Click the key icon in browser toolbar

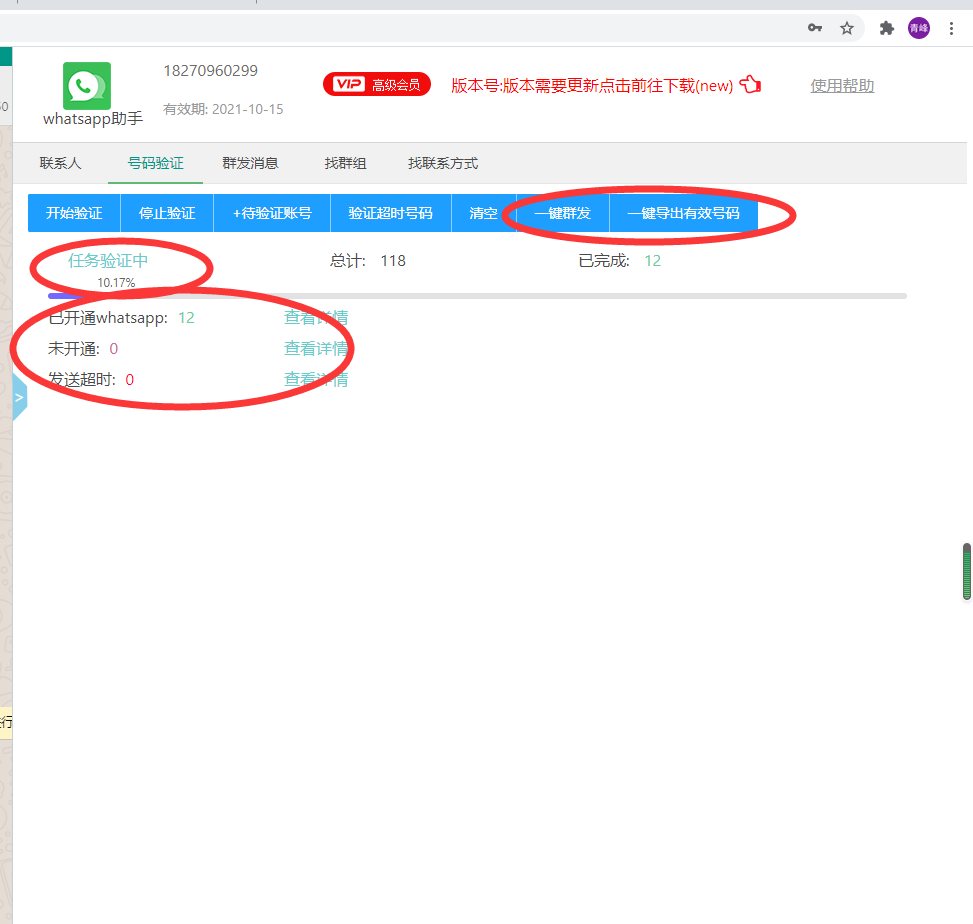click(x=815, y=28)
